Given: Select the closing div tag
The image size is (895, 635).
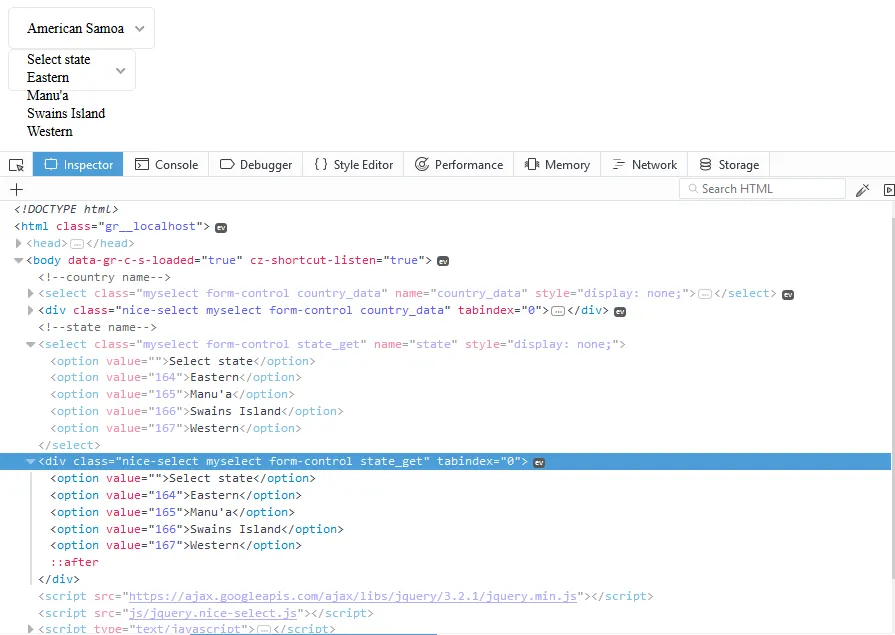Looking at the screenshot, I should 59,580.
